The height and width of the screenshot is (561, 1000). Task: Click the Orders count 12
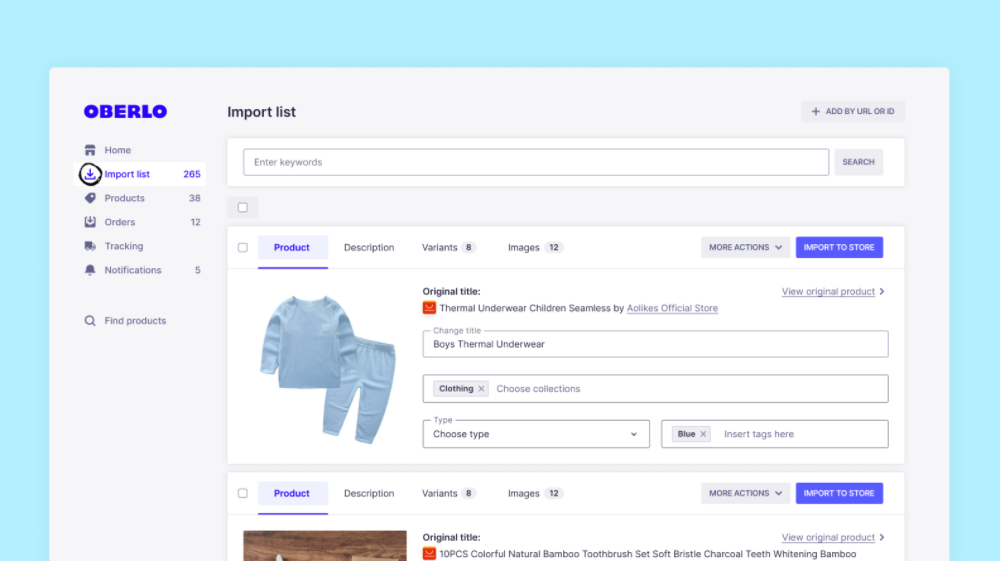[x=195, y=222]
